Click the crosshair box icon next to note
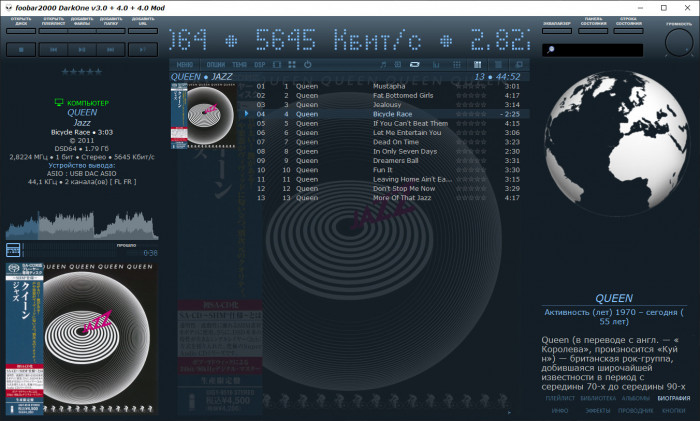The width and height of the screenshot is (700, 421). click(398, 65)
